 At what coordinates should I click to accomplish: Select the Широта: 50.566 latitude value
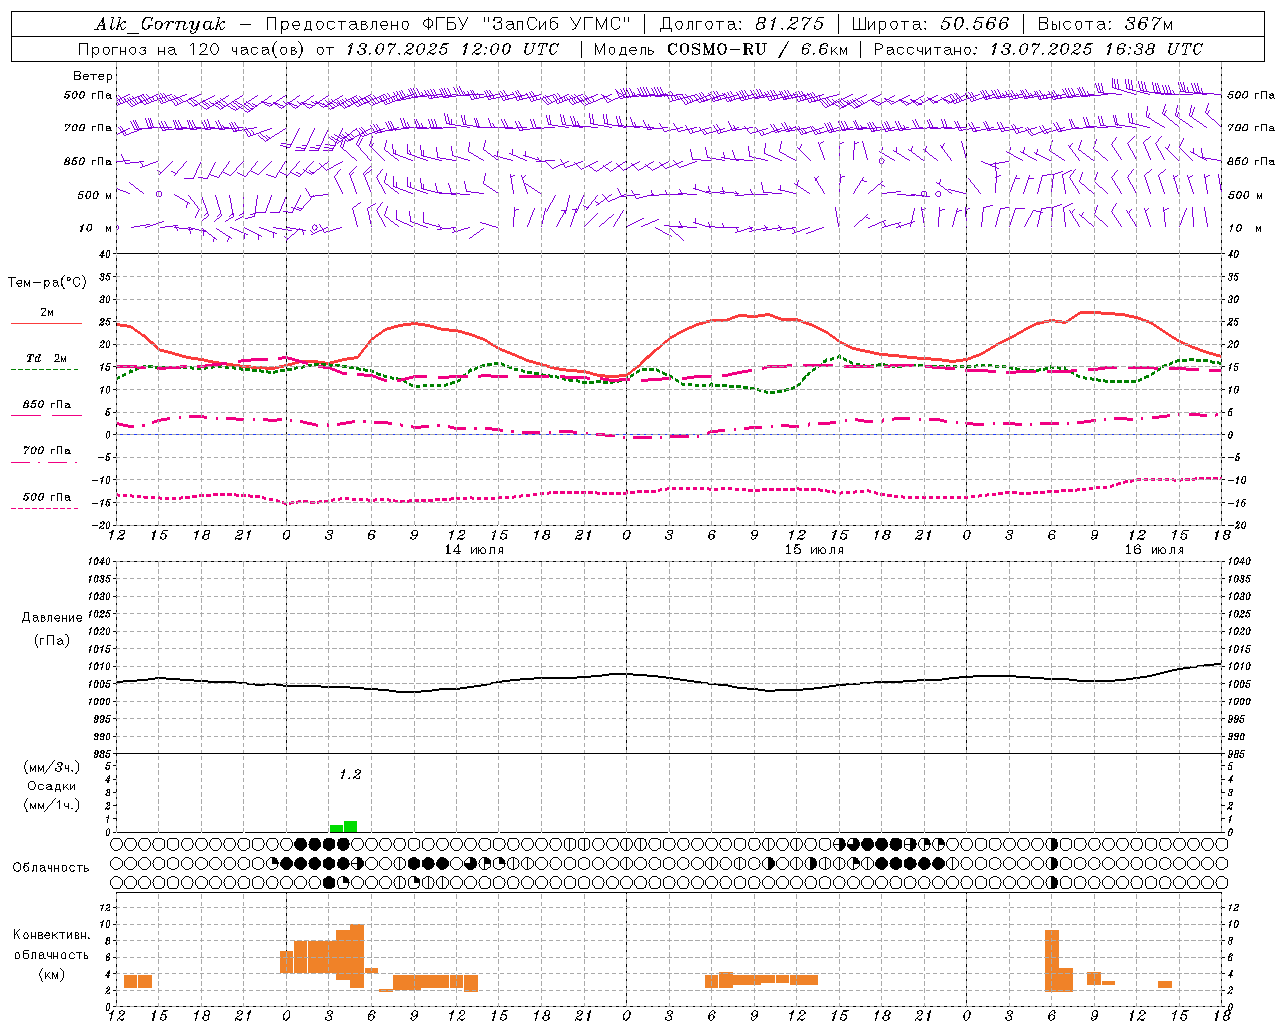tap(930, 24)
